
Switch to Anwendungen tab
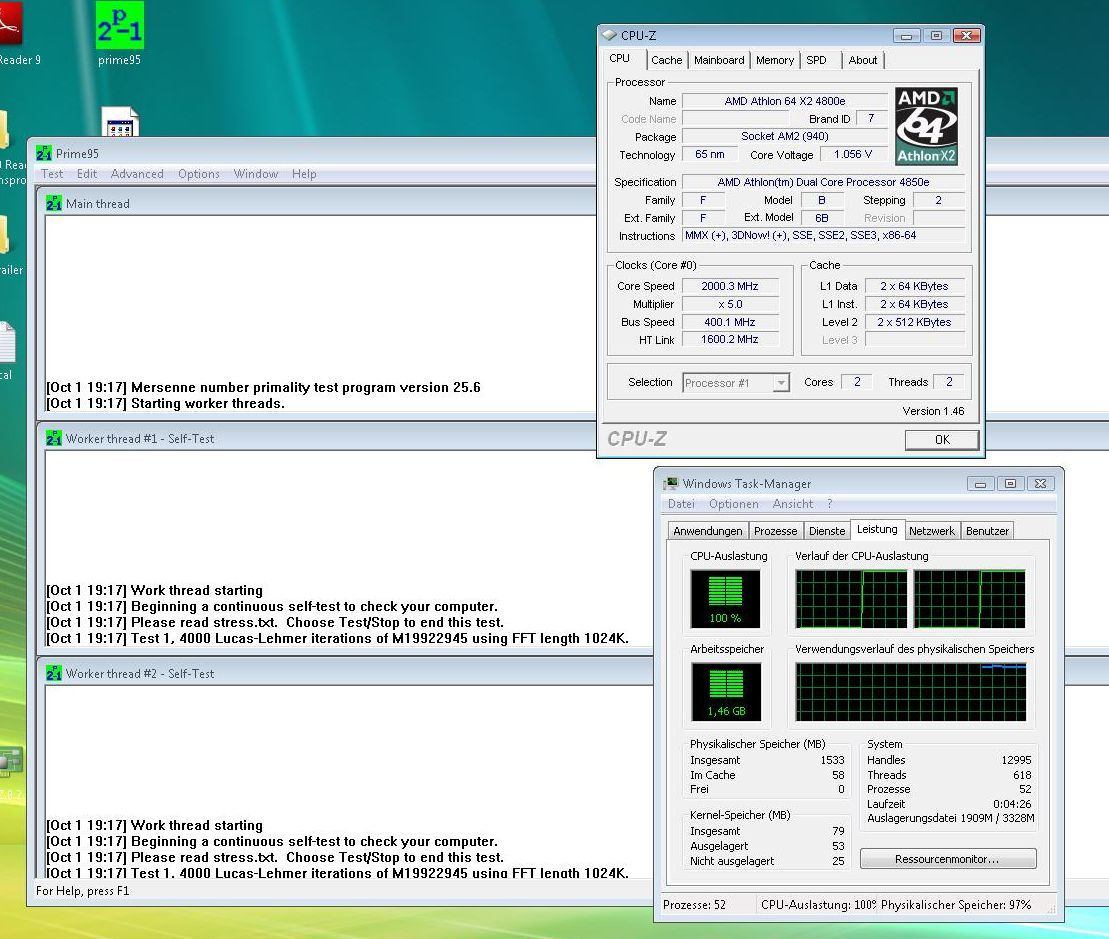(708, 531)
